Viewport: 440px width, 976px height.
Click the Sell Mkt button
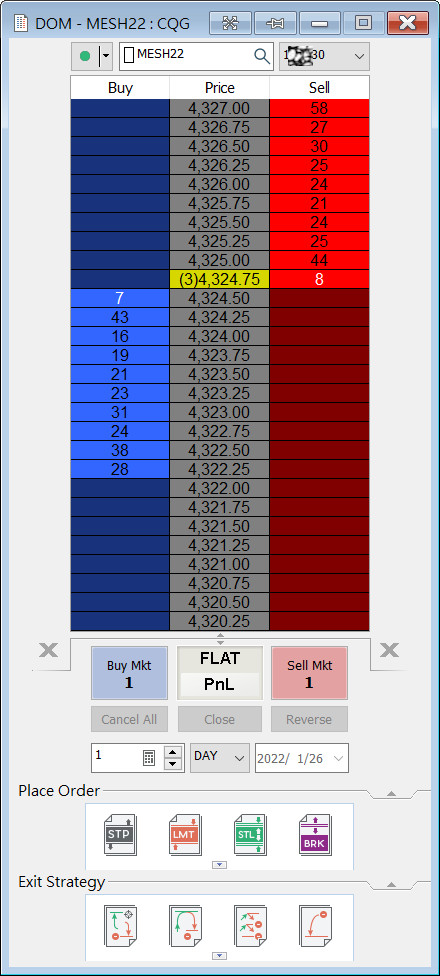309,673
